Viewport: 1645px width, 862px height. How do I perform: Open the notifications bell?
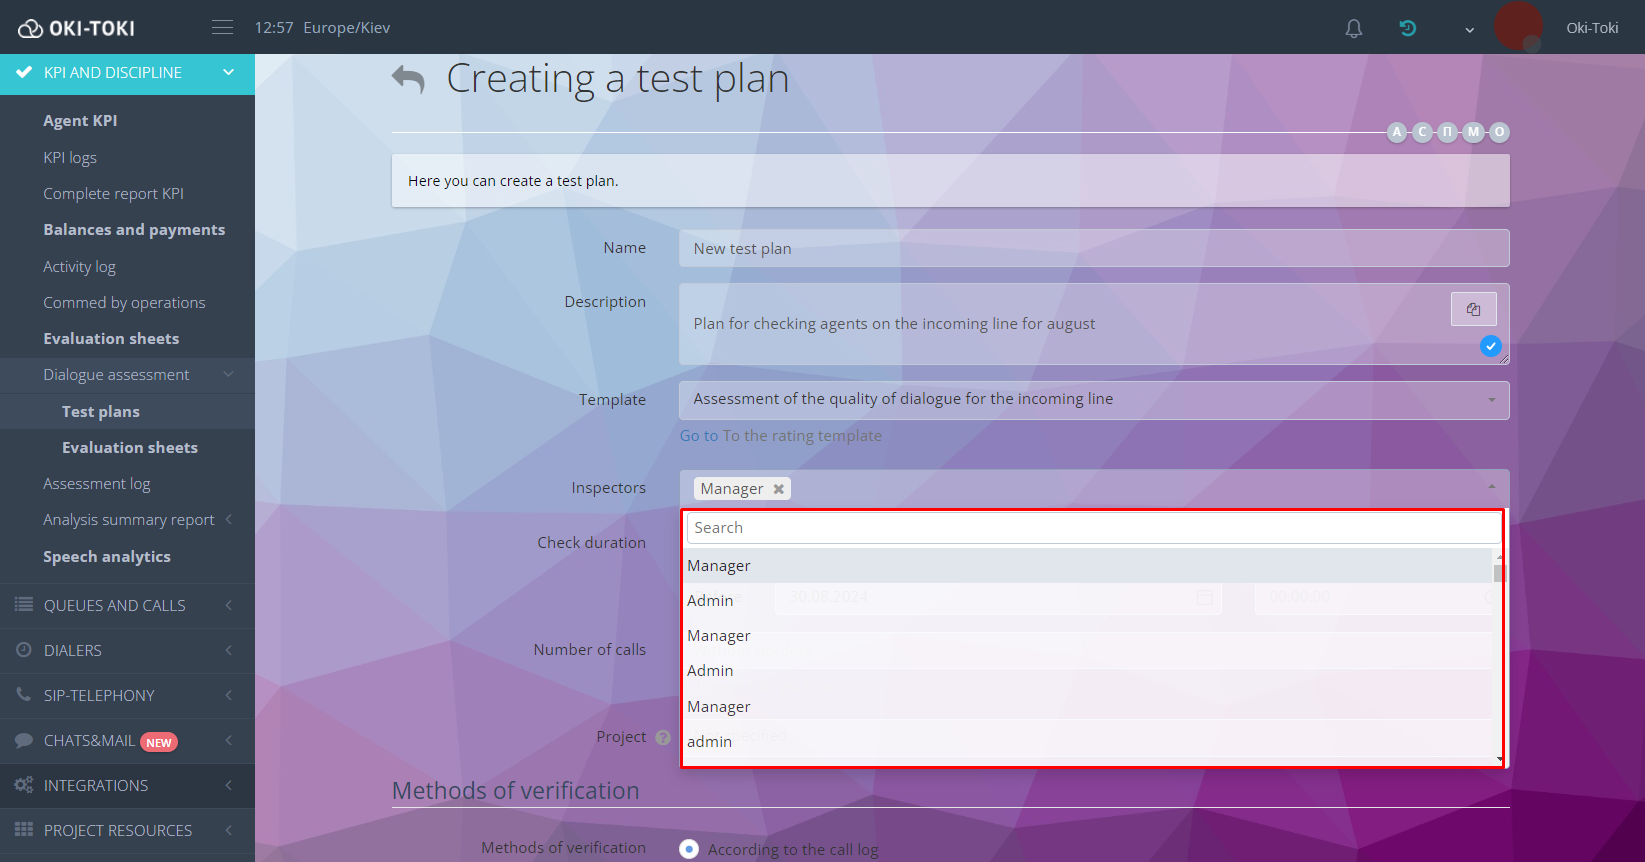1353,28
